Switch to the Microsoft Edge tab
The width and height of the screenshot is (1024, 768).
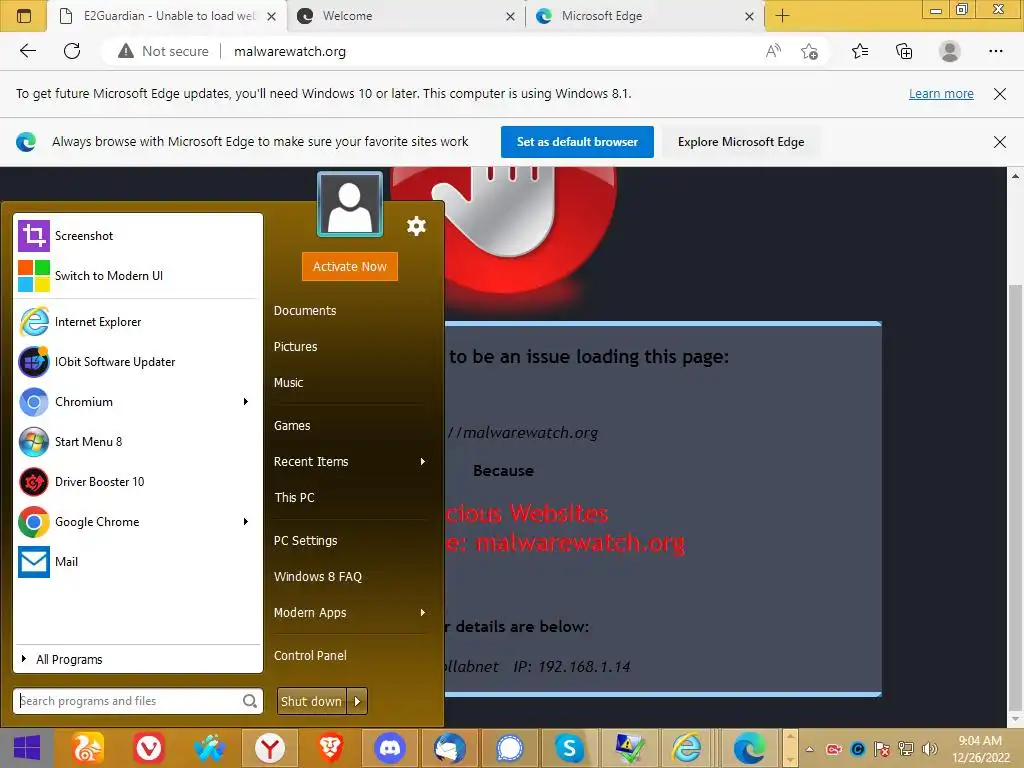645,16
